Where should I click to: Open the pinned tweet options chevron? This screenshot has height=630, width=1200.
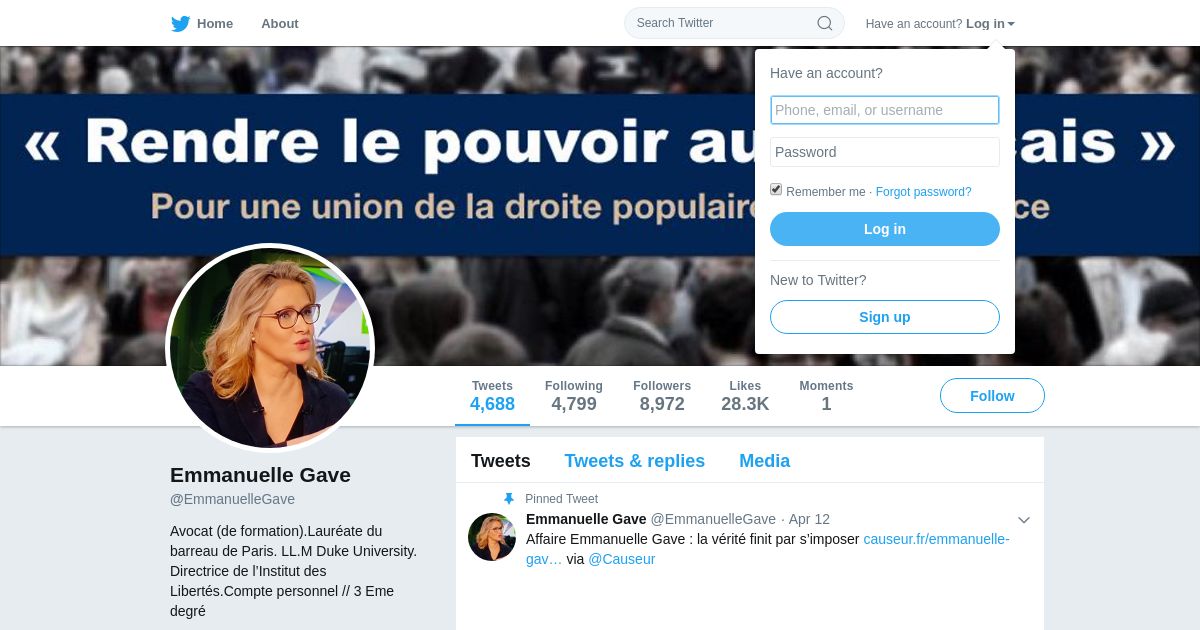(x=1024, y=520)
